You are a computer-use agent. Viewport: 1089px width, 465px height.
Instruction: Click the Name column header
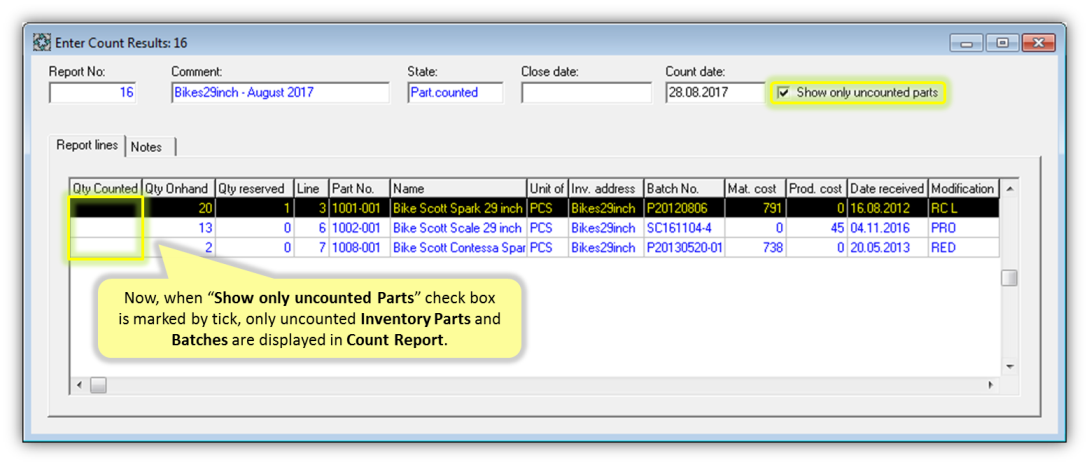[x=458, y=188]
